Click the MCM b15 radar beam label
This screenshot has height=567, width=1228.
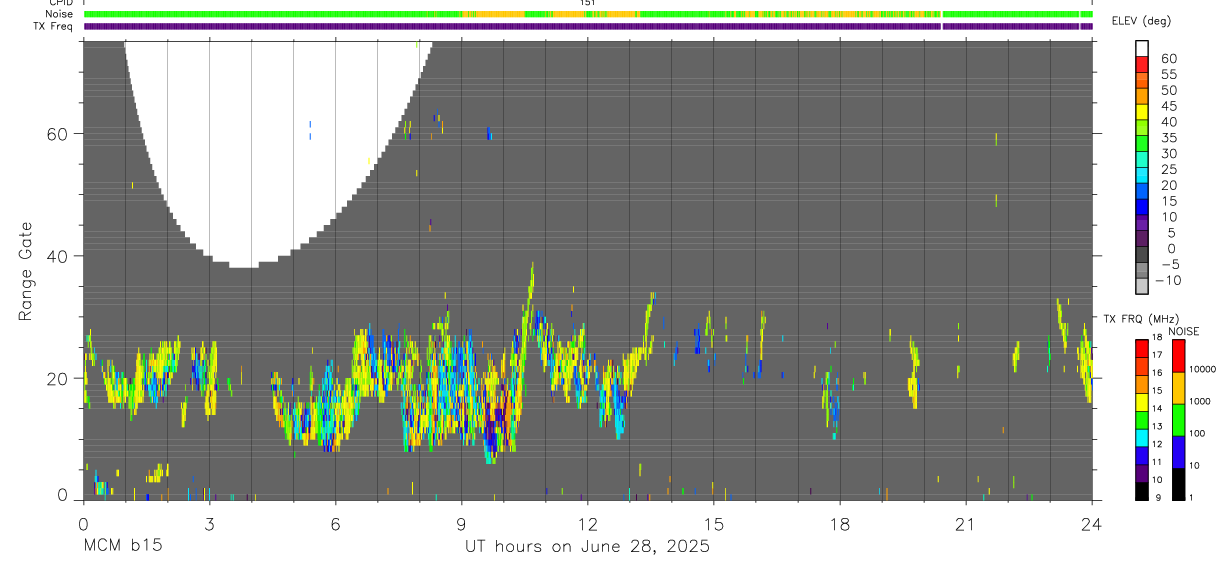pos(122,546)
